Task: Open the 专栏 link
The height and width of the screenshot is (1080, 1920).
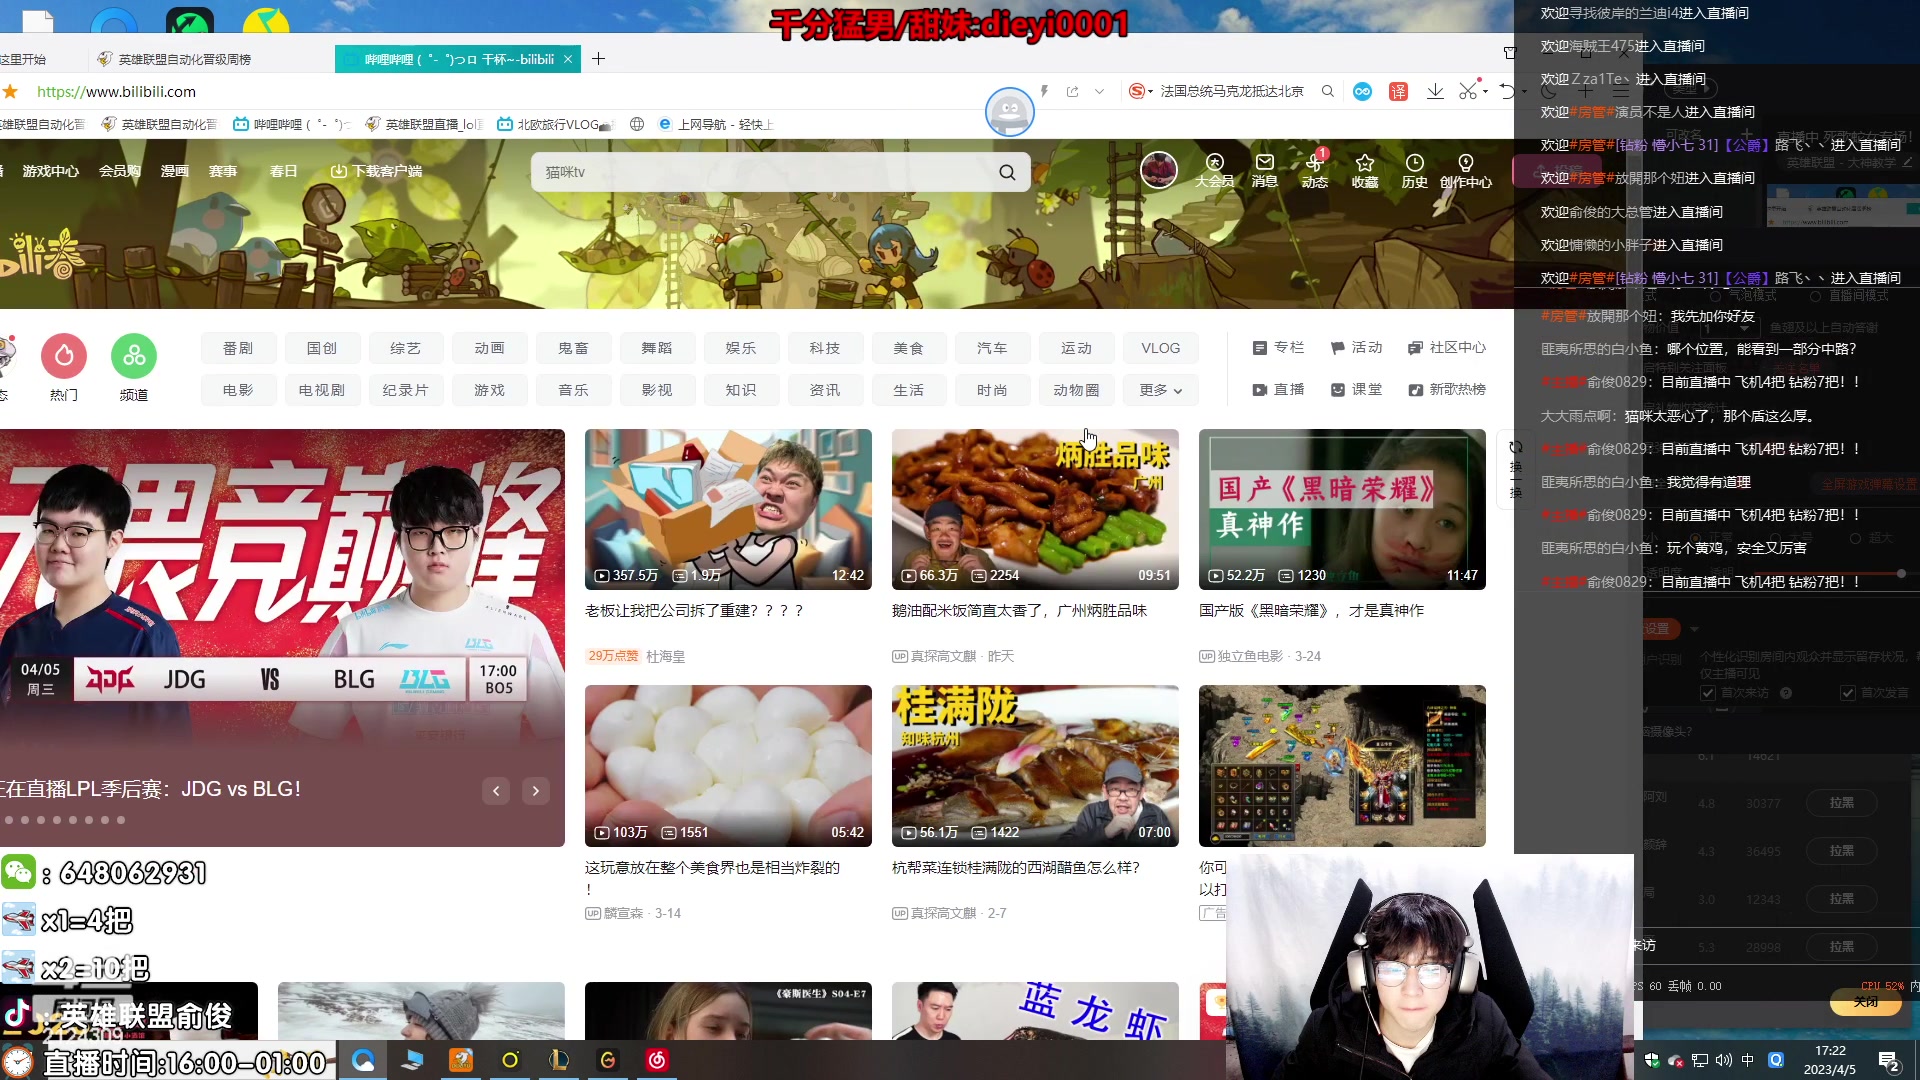Action: coord(1278,348)
